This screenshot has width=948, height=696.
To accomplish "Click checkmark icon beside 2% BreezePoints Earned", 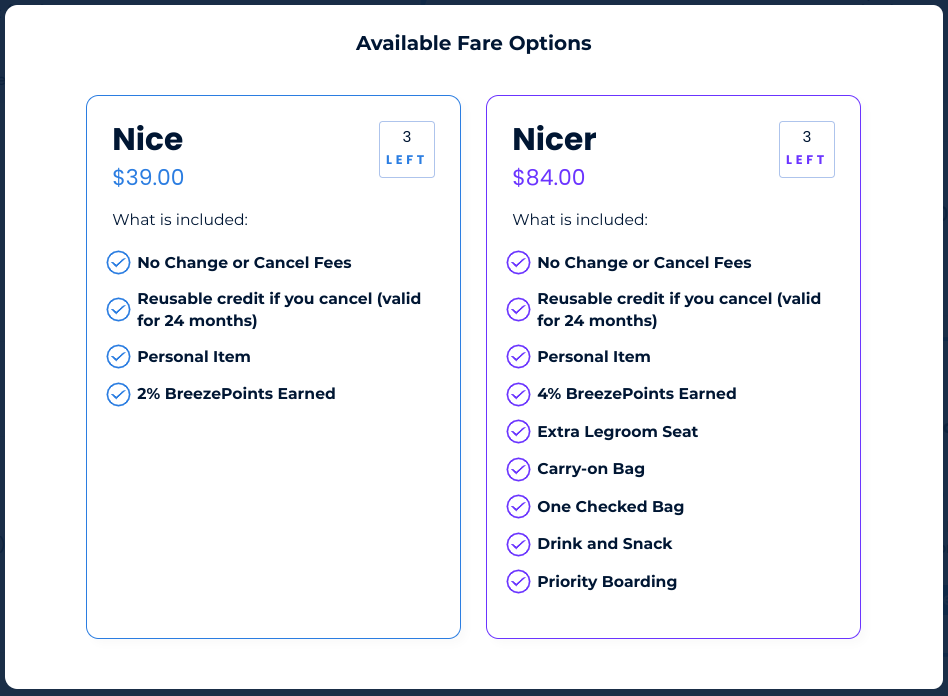I will pyautogui.click(x=118, y=394).
